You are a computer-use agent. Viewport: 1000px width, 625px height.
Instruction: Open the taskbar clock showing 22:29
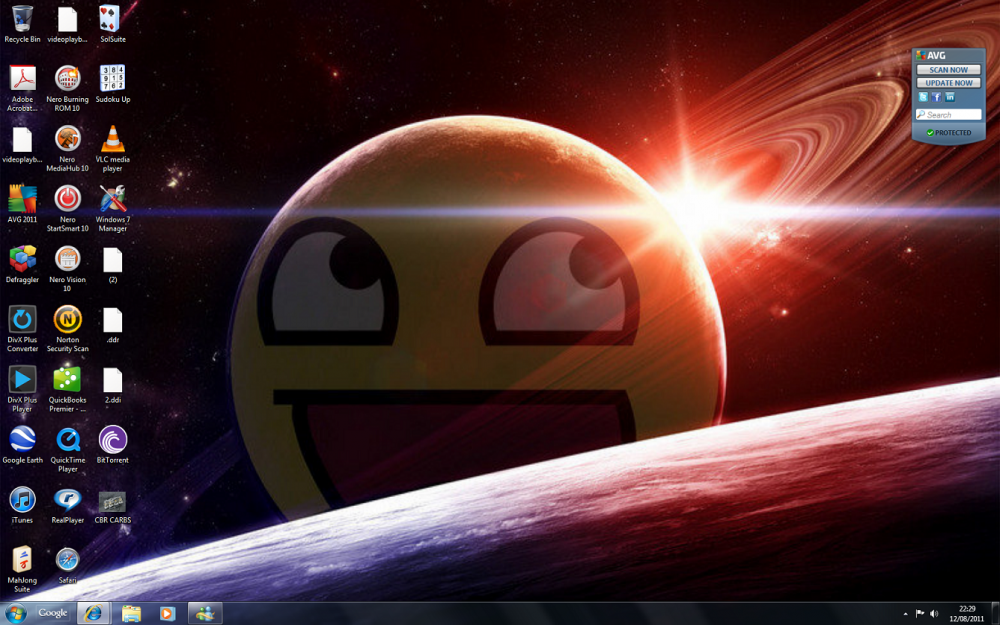pos(967,614)
